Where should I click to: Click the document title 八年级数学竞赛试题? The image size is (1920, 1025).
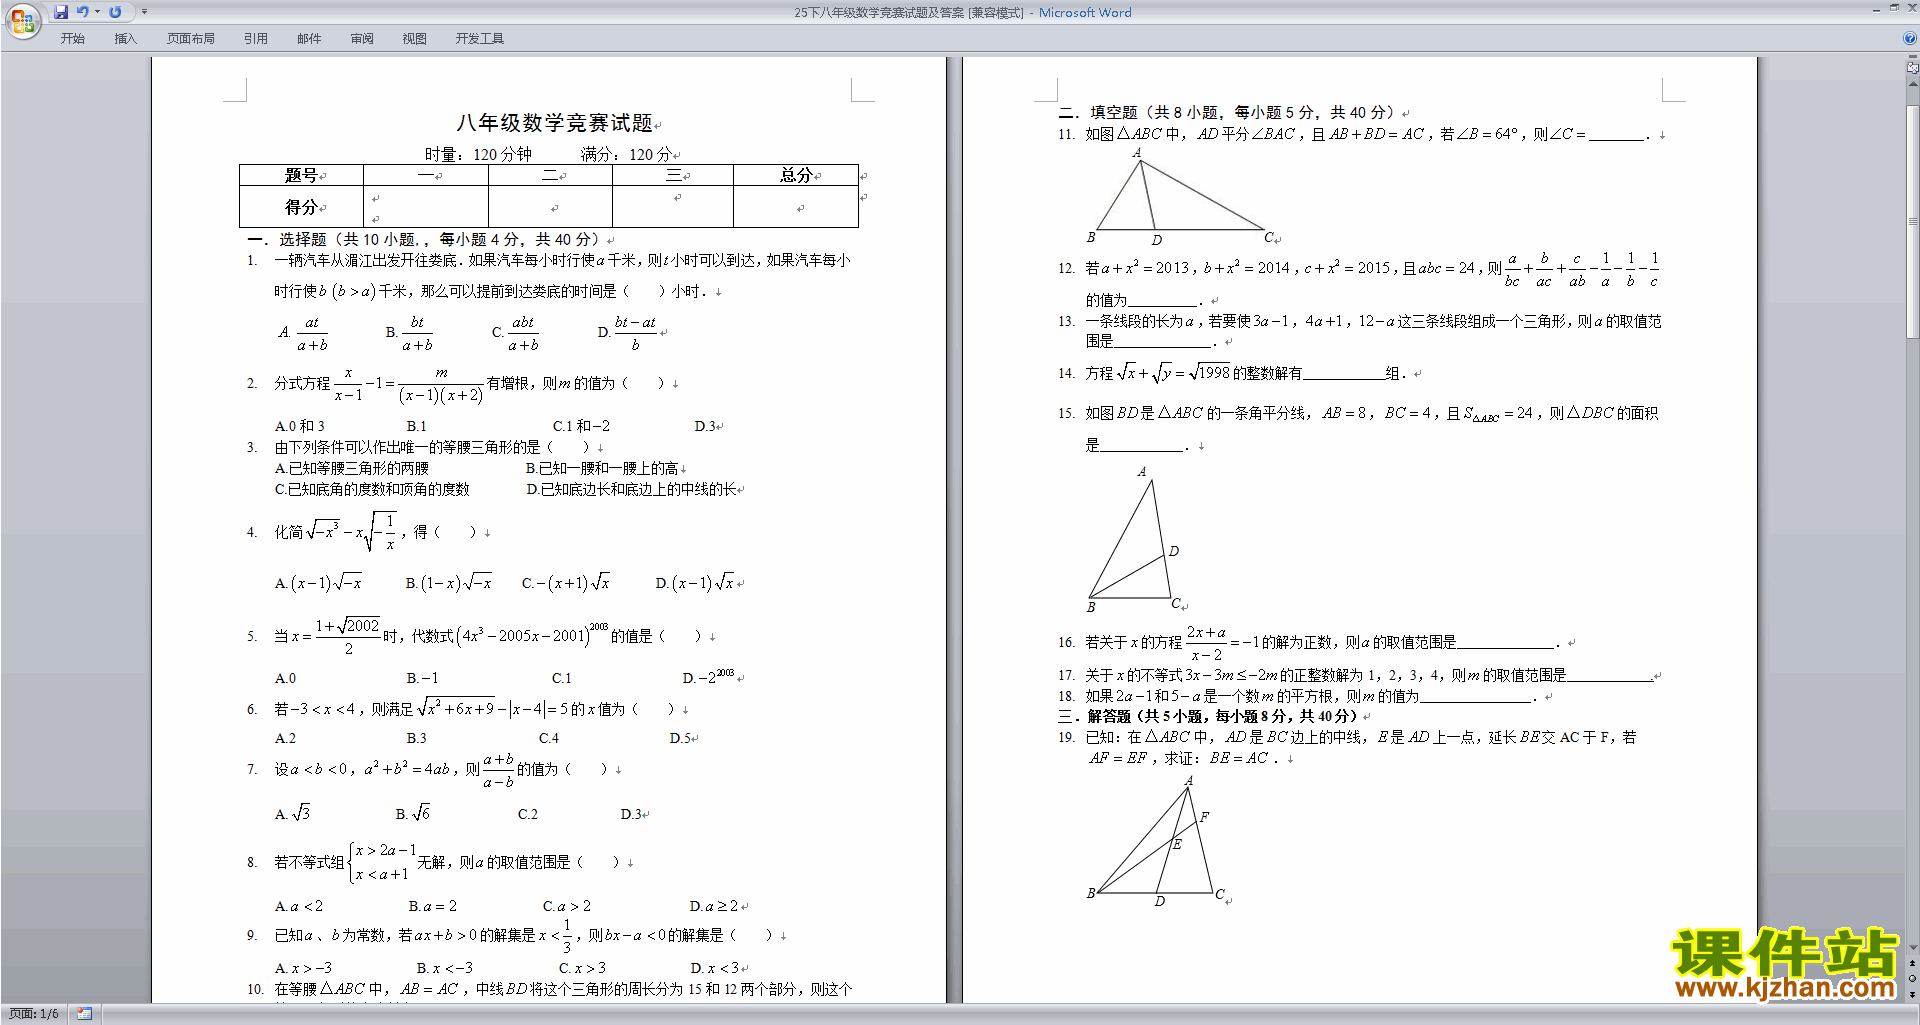point(554,123)
